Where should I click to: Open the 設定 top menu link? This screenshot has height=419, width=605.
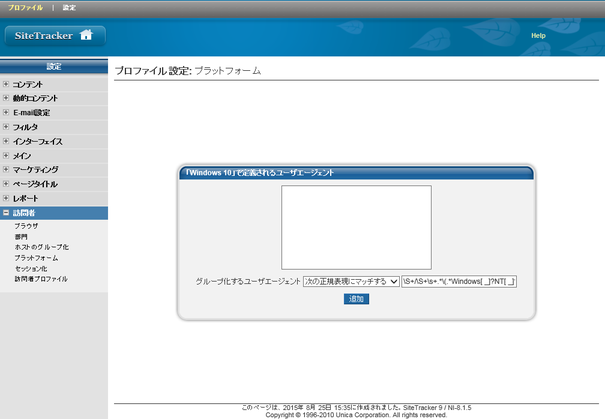pos(69,7)
